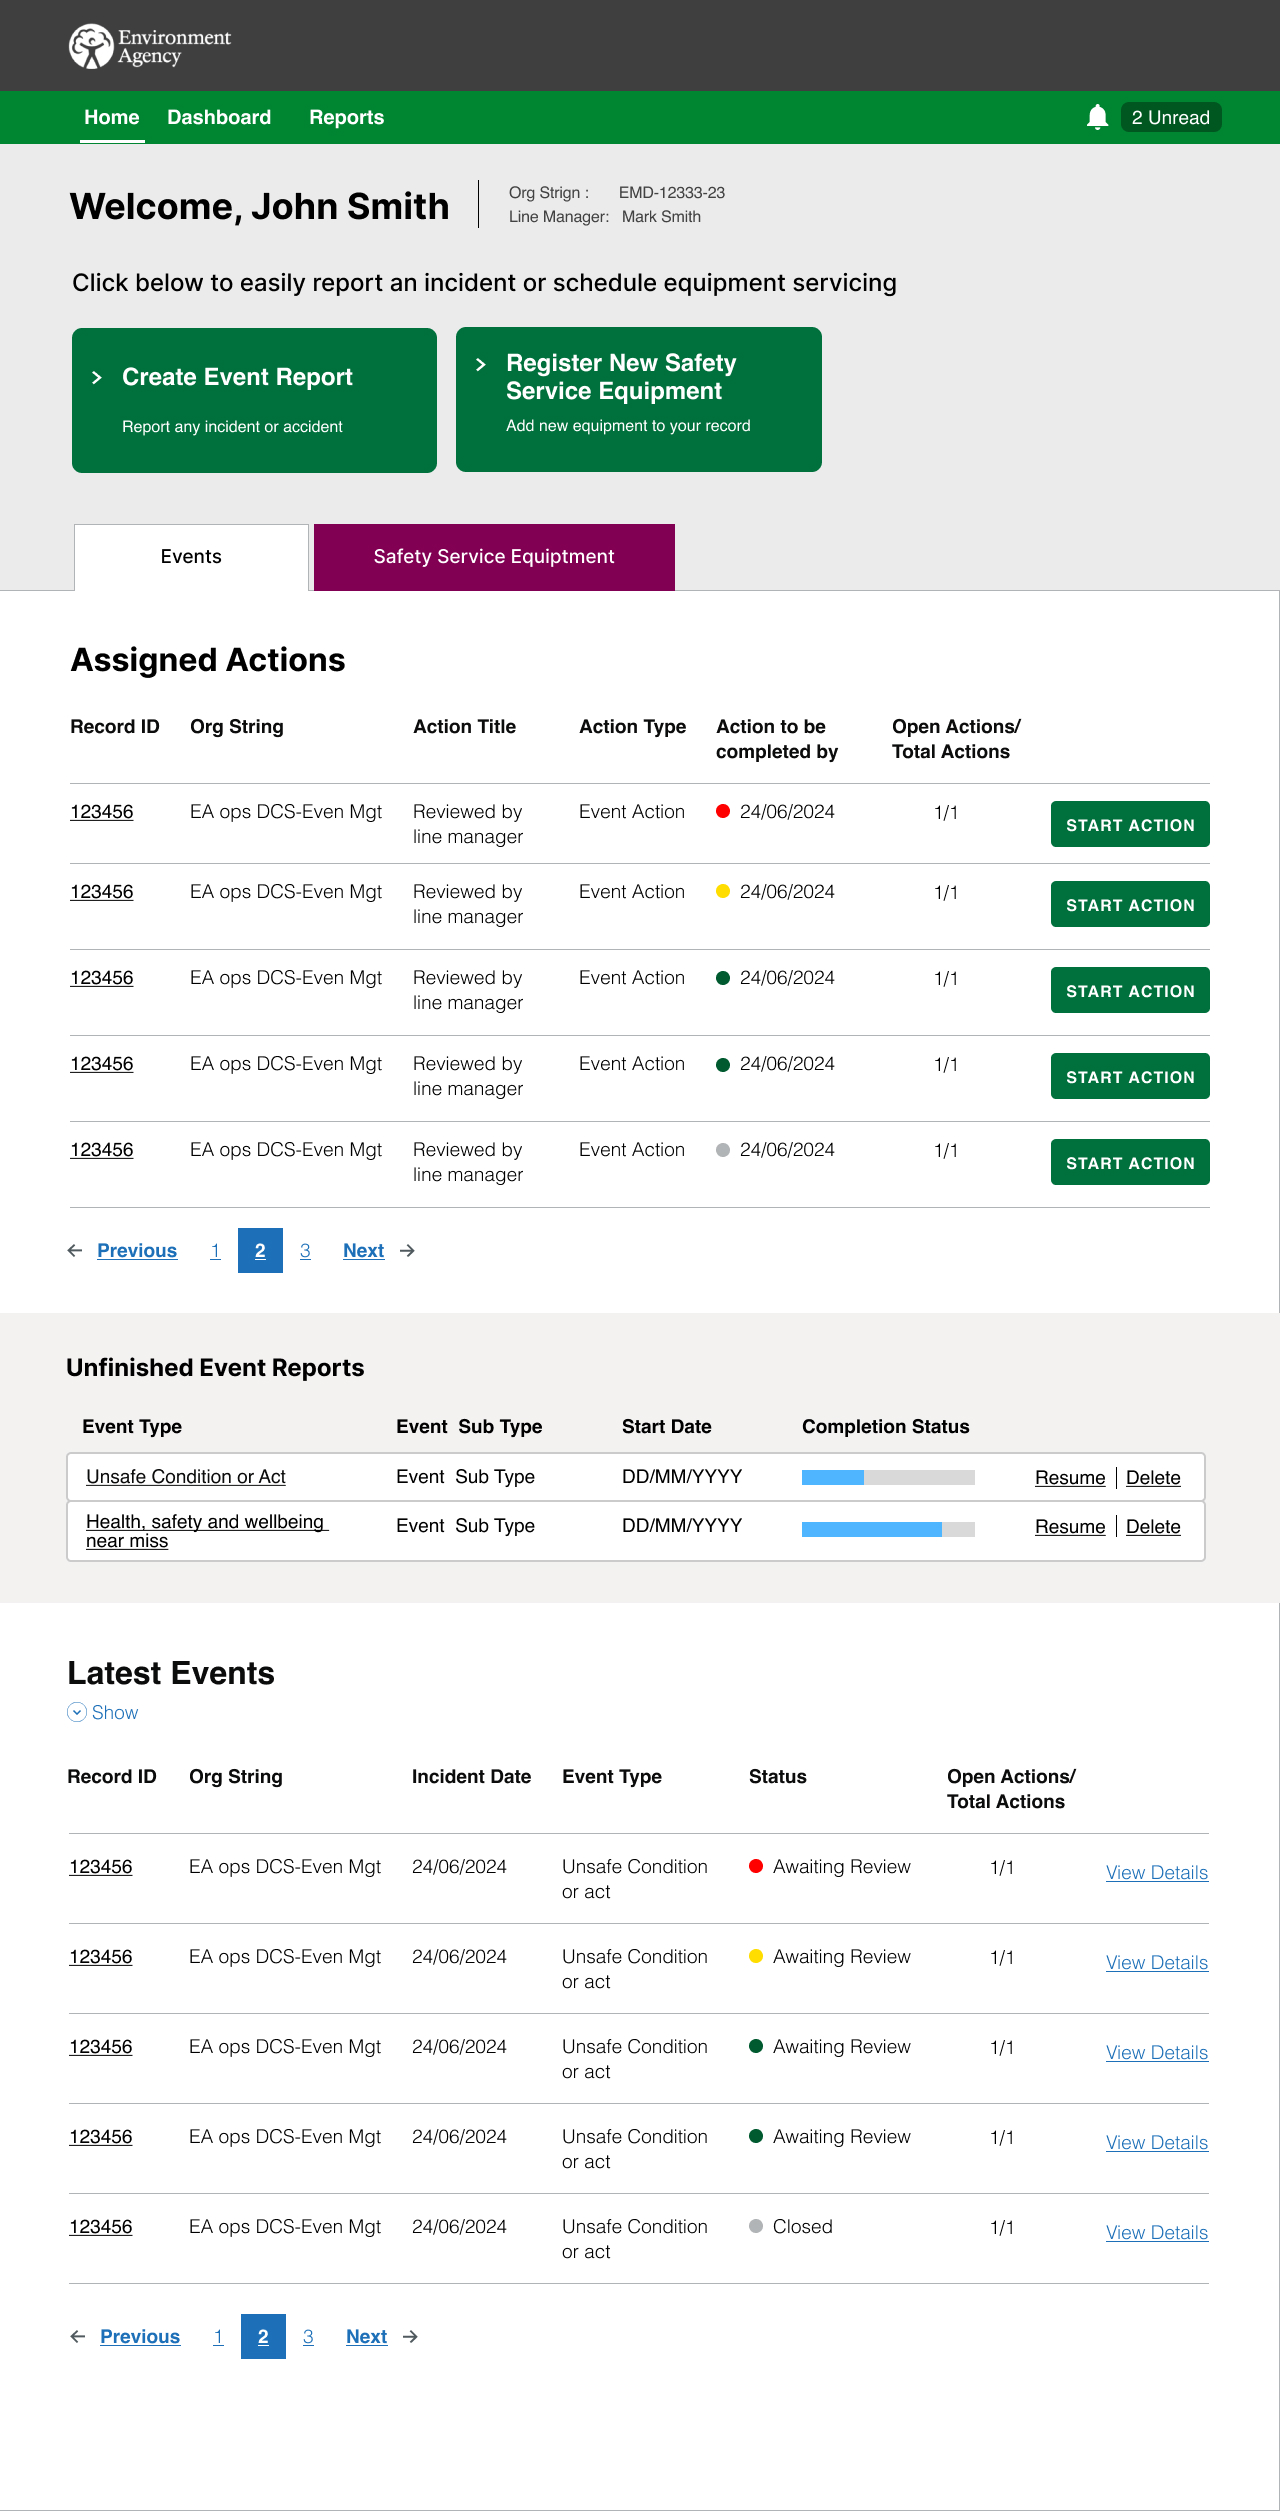1280x2511 pixels.
Task: Click Next in Latest Events pagination
Action: click(x=366, y=2336)
